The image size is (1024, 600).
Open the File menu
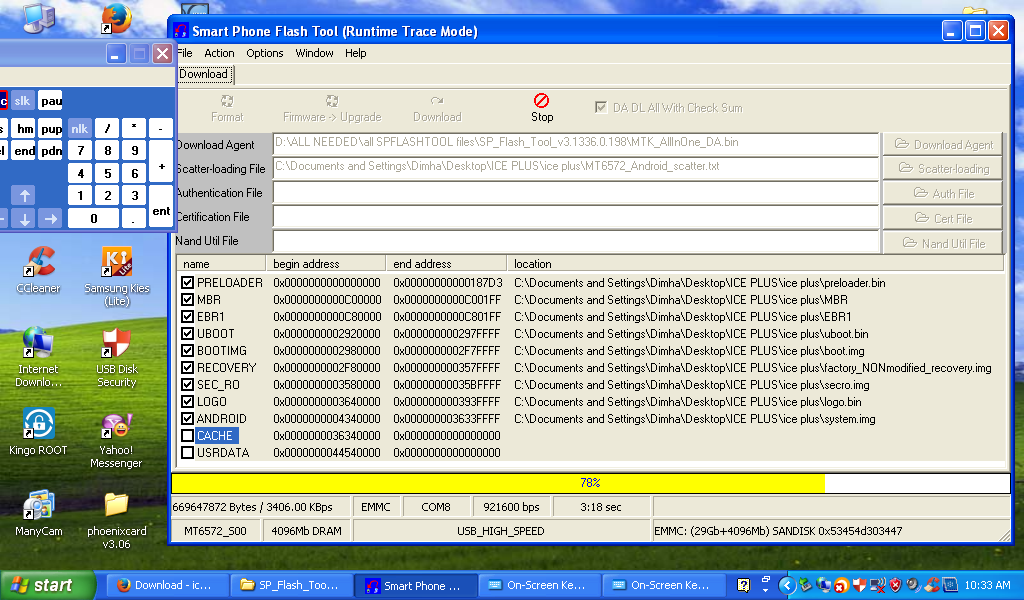tap(185, 53)
